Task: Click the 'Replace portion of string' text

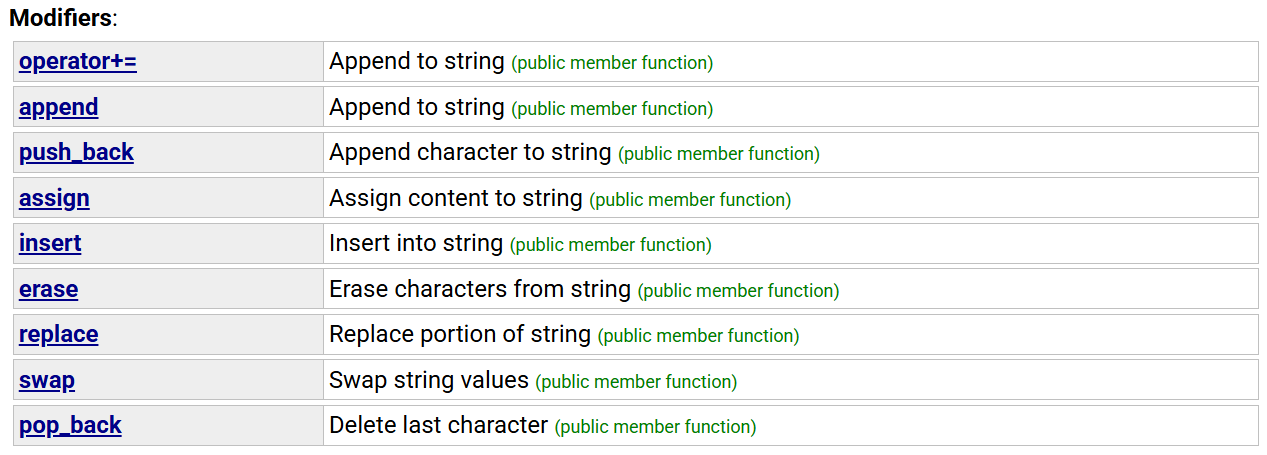Action: coord(460,334)
